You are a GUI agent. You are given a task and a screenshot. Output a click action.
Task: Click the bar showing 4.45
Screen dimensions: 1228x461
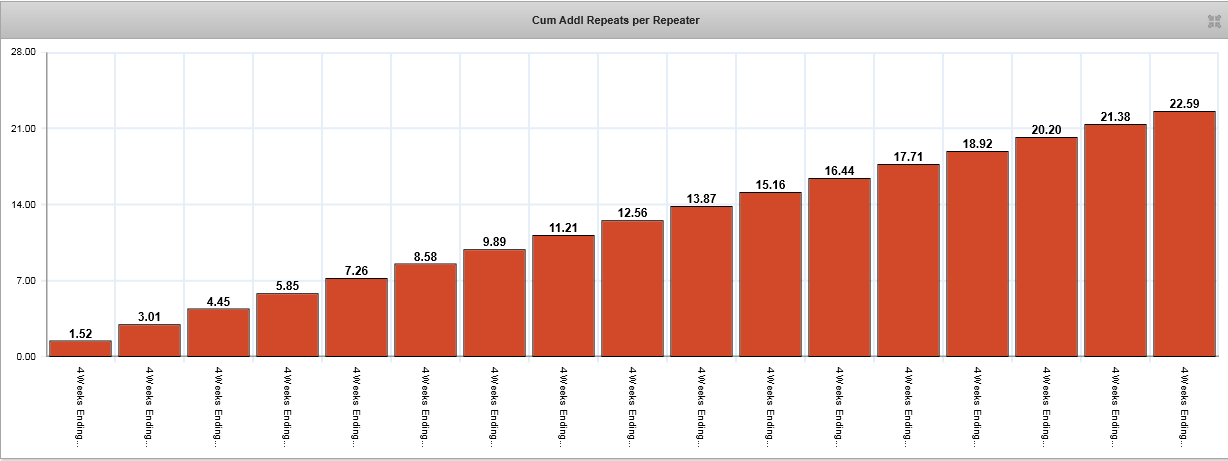[218, 332]
